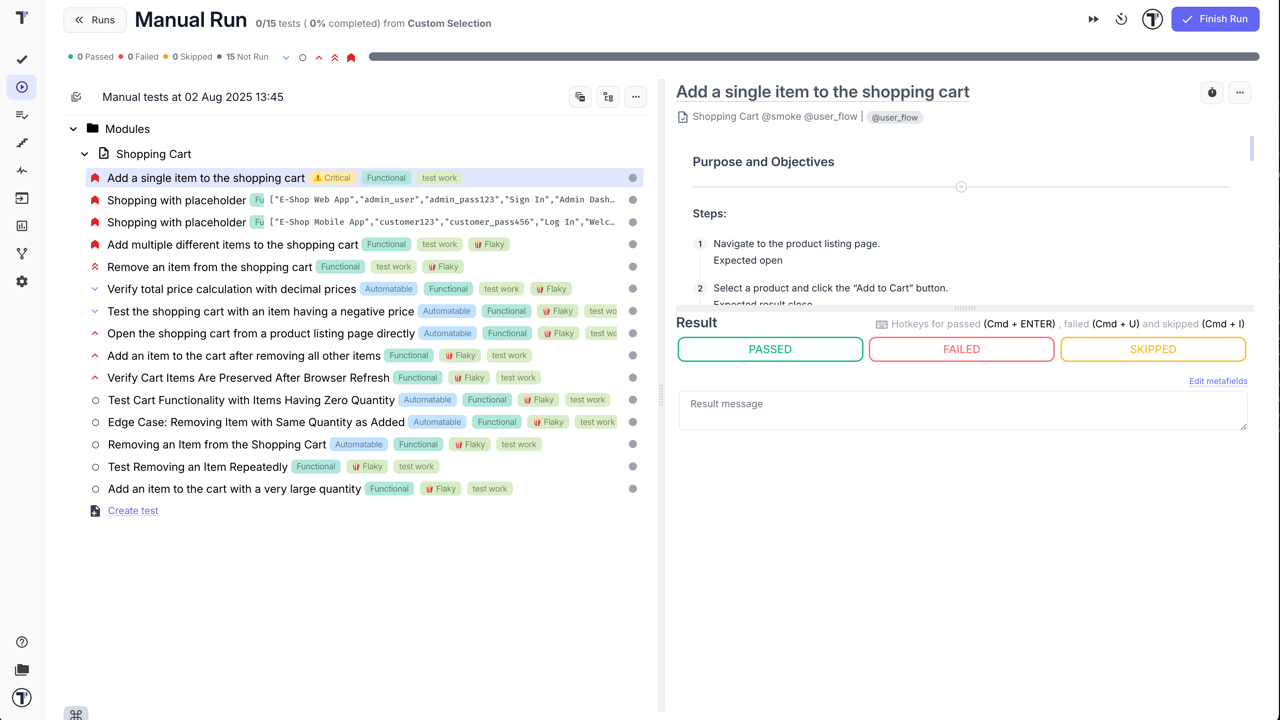Click inside the Result message field
The height and width of the screenshot is (720, 1280).
pos(962,408)
